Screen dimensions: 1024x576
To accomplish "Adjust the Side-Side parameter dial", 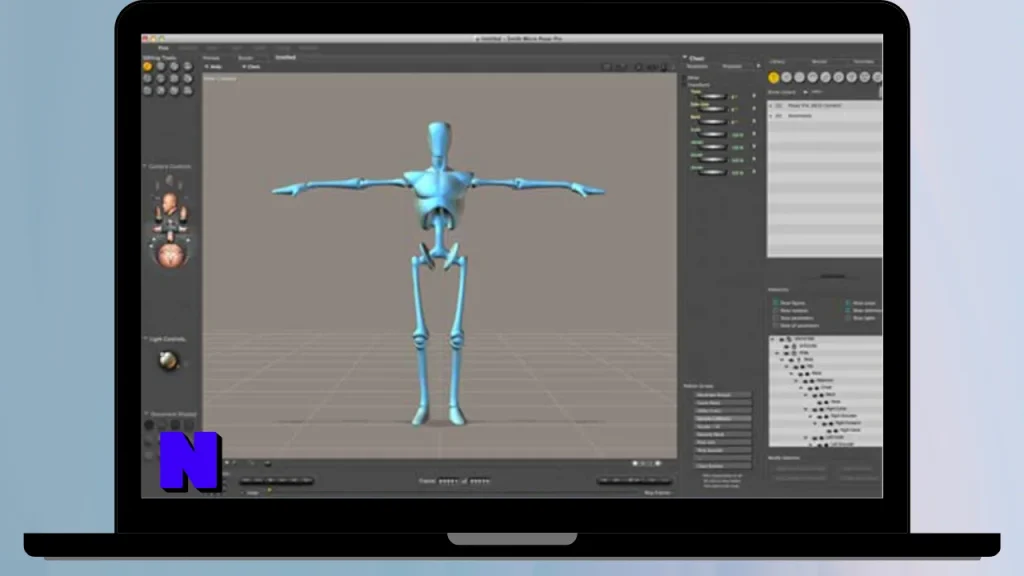I will (712, 109).
